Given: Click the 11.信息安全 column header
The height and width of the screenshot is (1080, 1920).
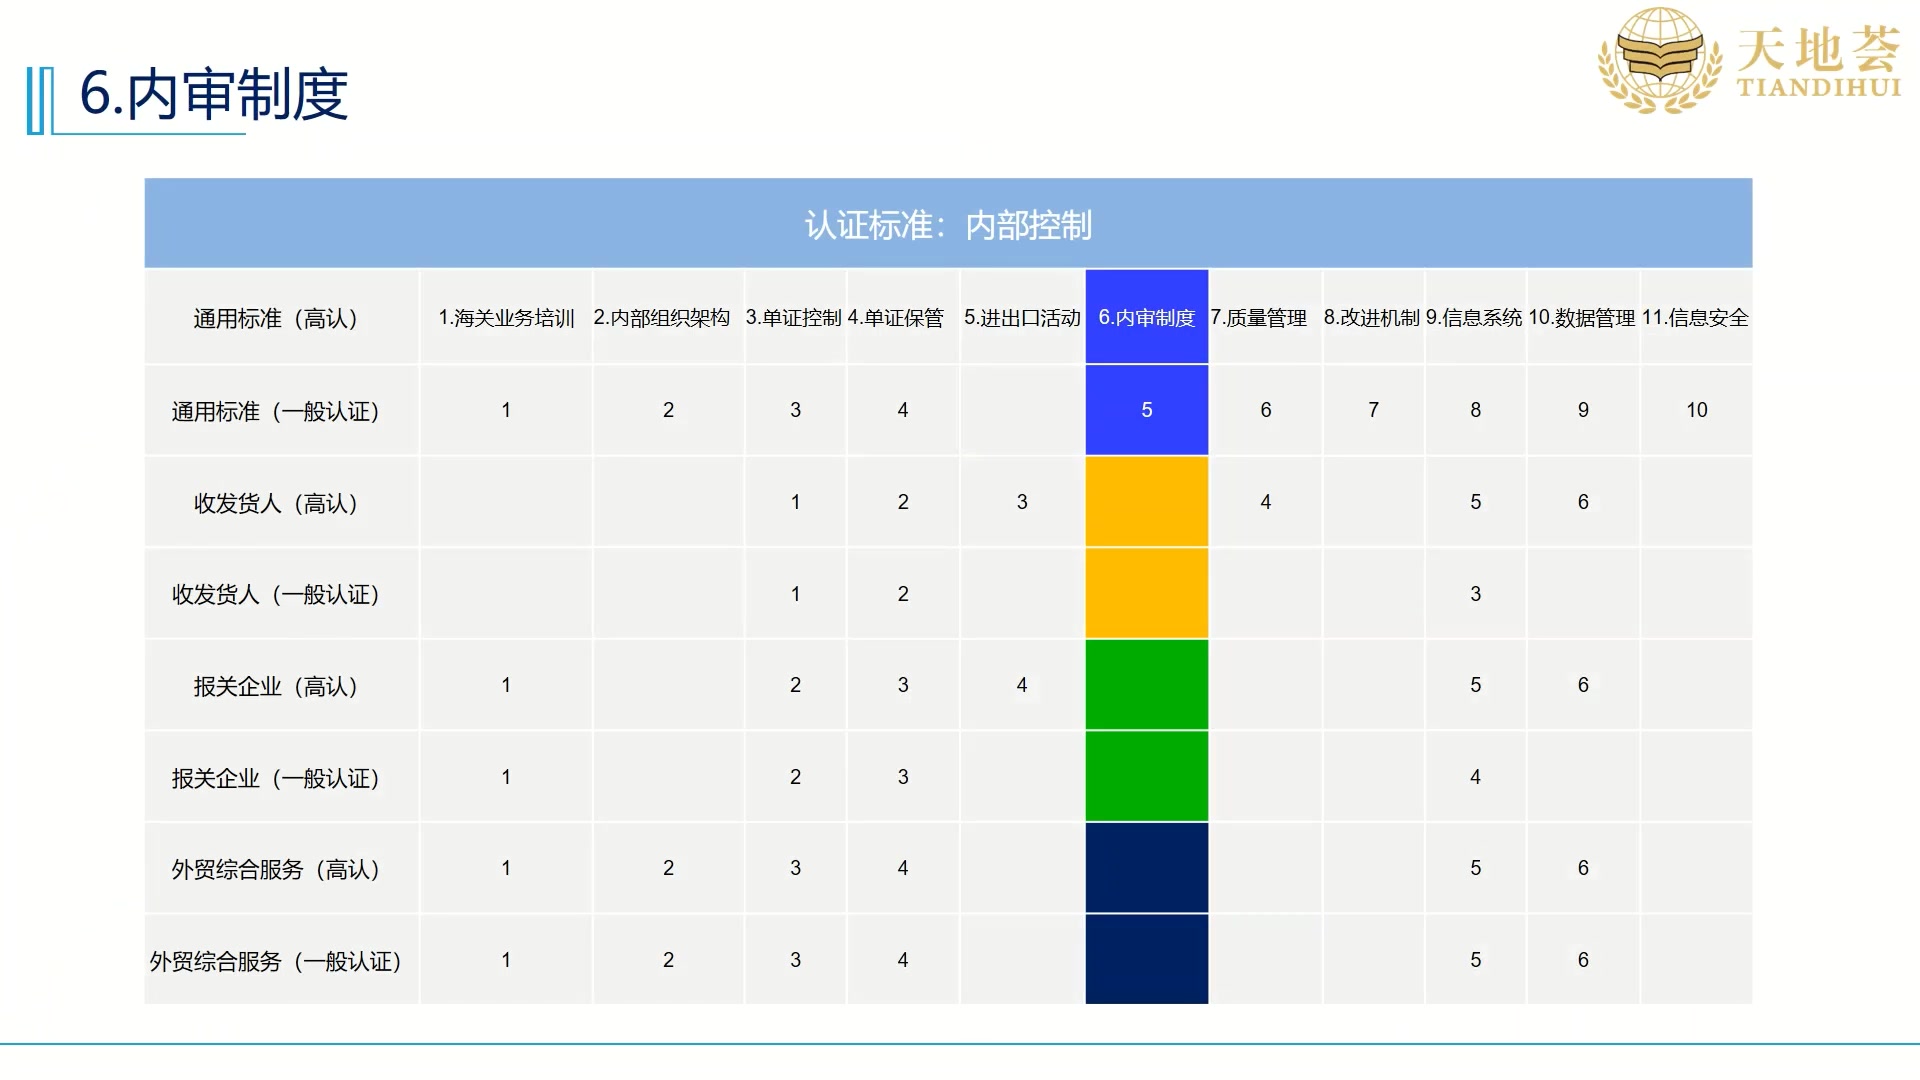Looking at the screenshot, I should coord(1695,318).
